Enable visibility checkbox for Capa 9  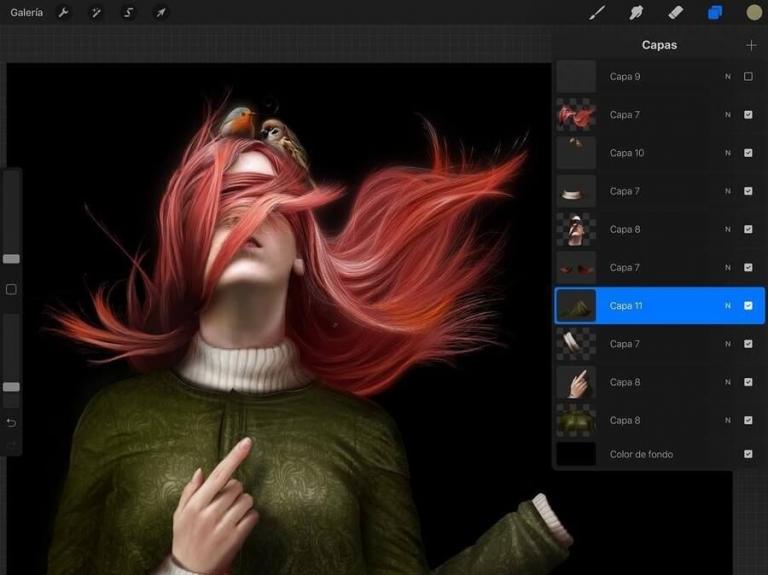pyautogui.click(x=748, y=76)
